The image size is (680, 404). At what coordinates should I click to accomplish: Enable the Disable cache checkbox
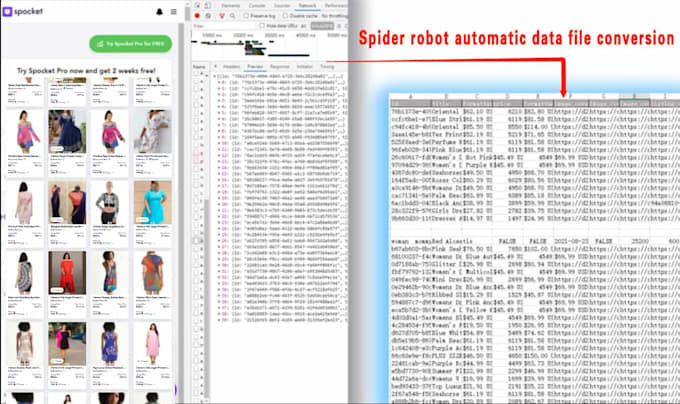[x=285, y=16]
